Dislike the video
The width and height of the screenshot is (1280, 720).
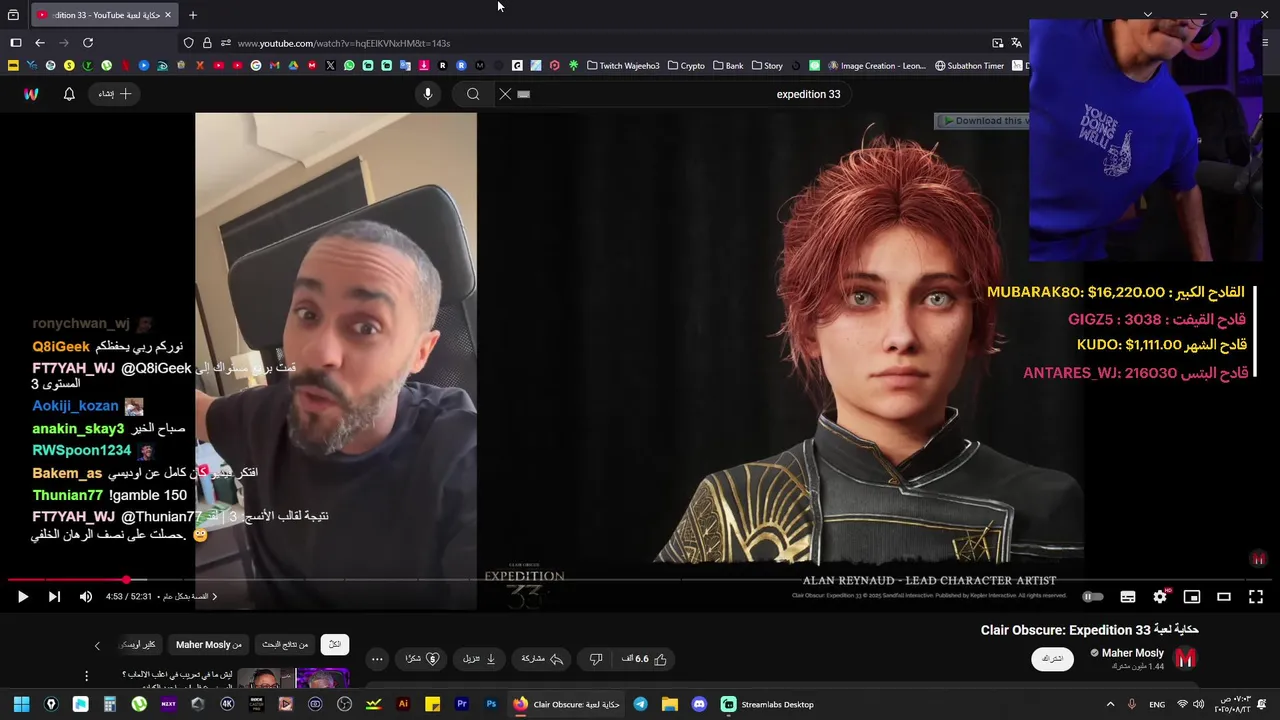(x=596, y=659)
